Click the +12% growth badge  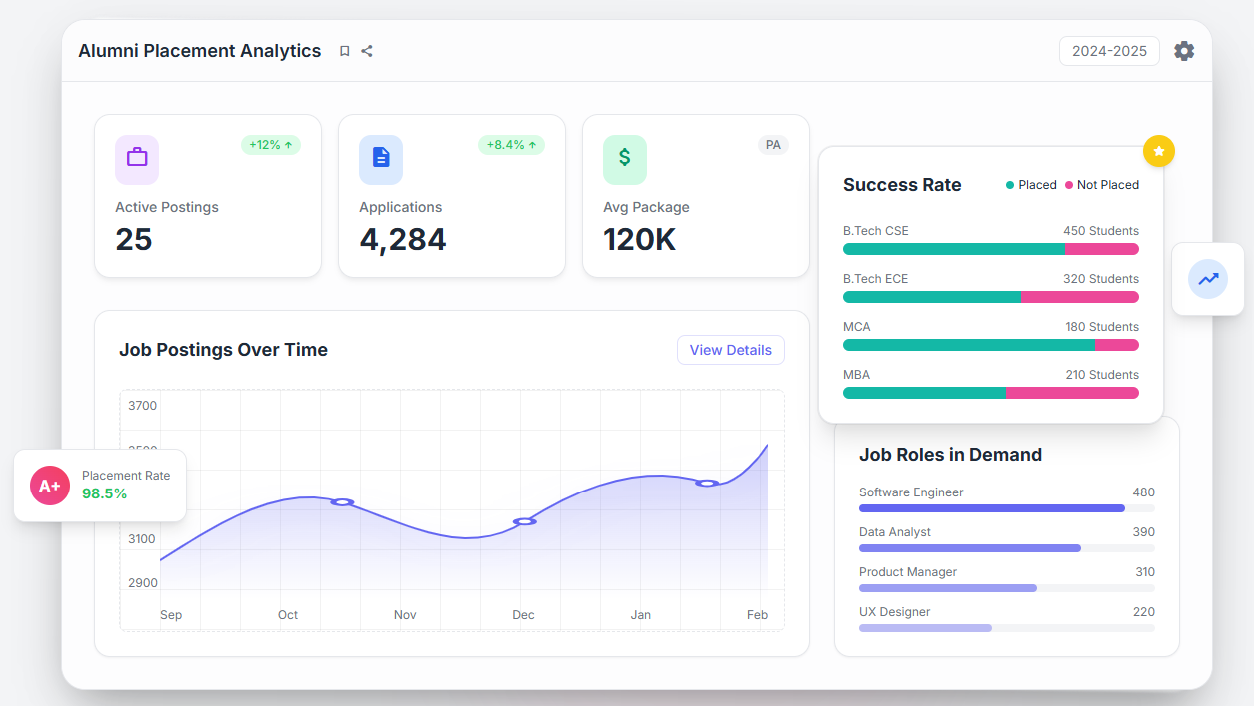[x=271, y=145]
